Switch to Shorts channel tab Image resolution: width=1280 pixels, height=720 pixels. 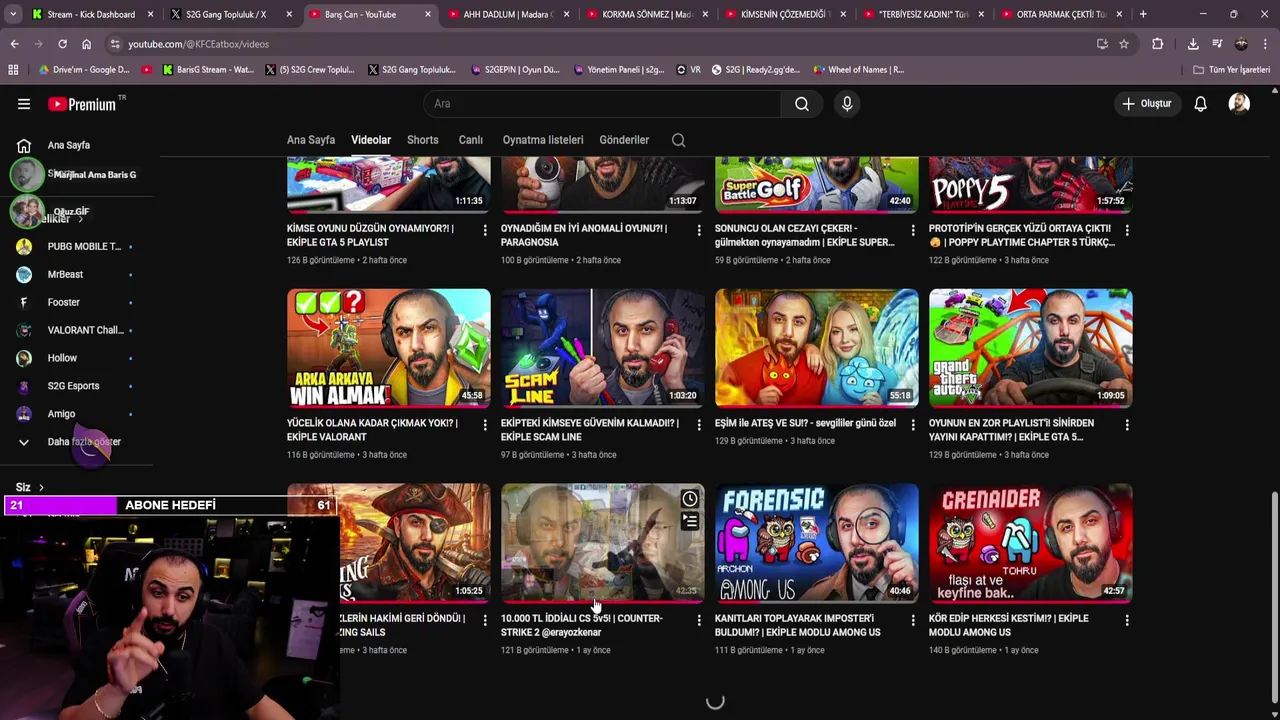[x=423, y=140]
